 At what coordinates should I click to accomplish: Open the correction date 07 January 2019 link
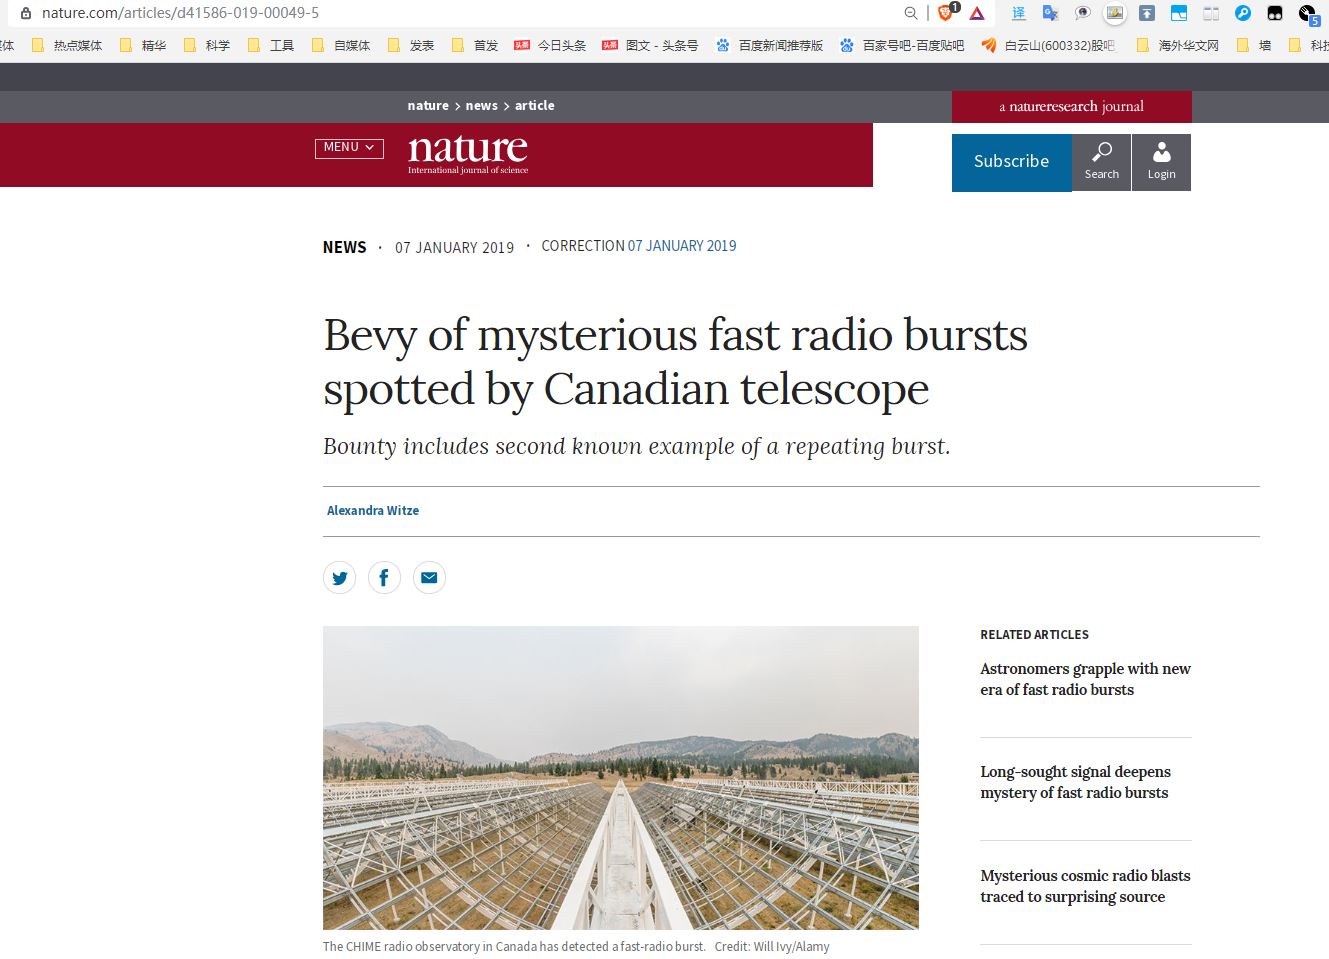(x=682, y=246)
